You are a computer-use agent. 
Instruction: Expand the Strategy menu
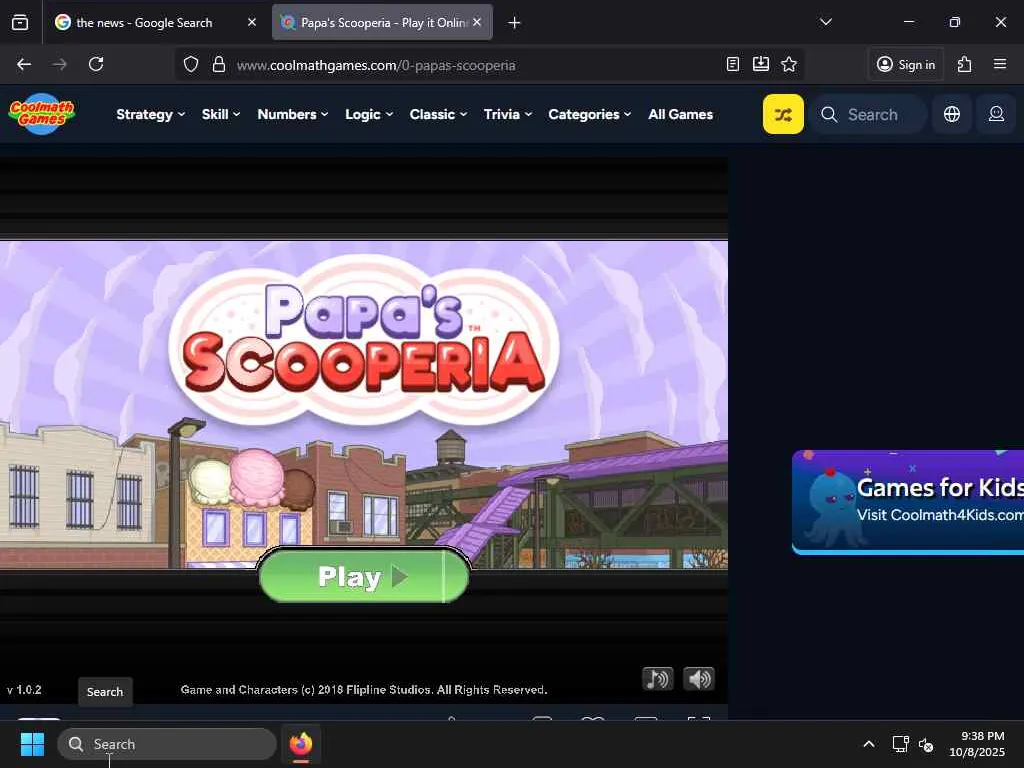click(x=150, y=114)
